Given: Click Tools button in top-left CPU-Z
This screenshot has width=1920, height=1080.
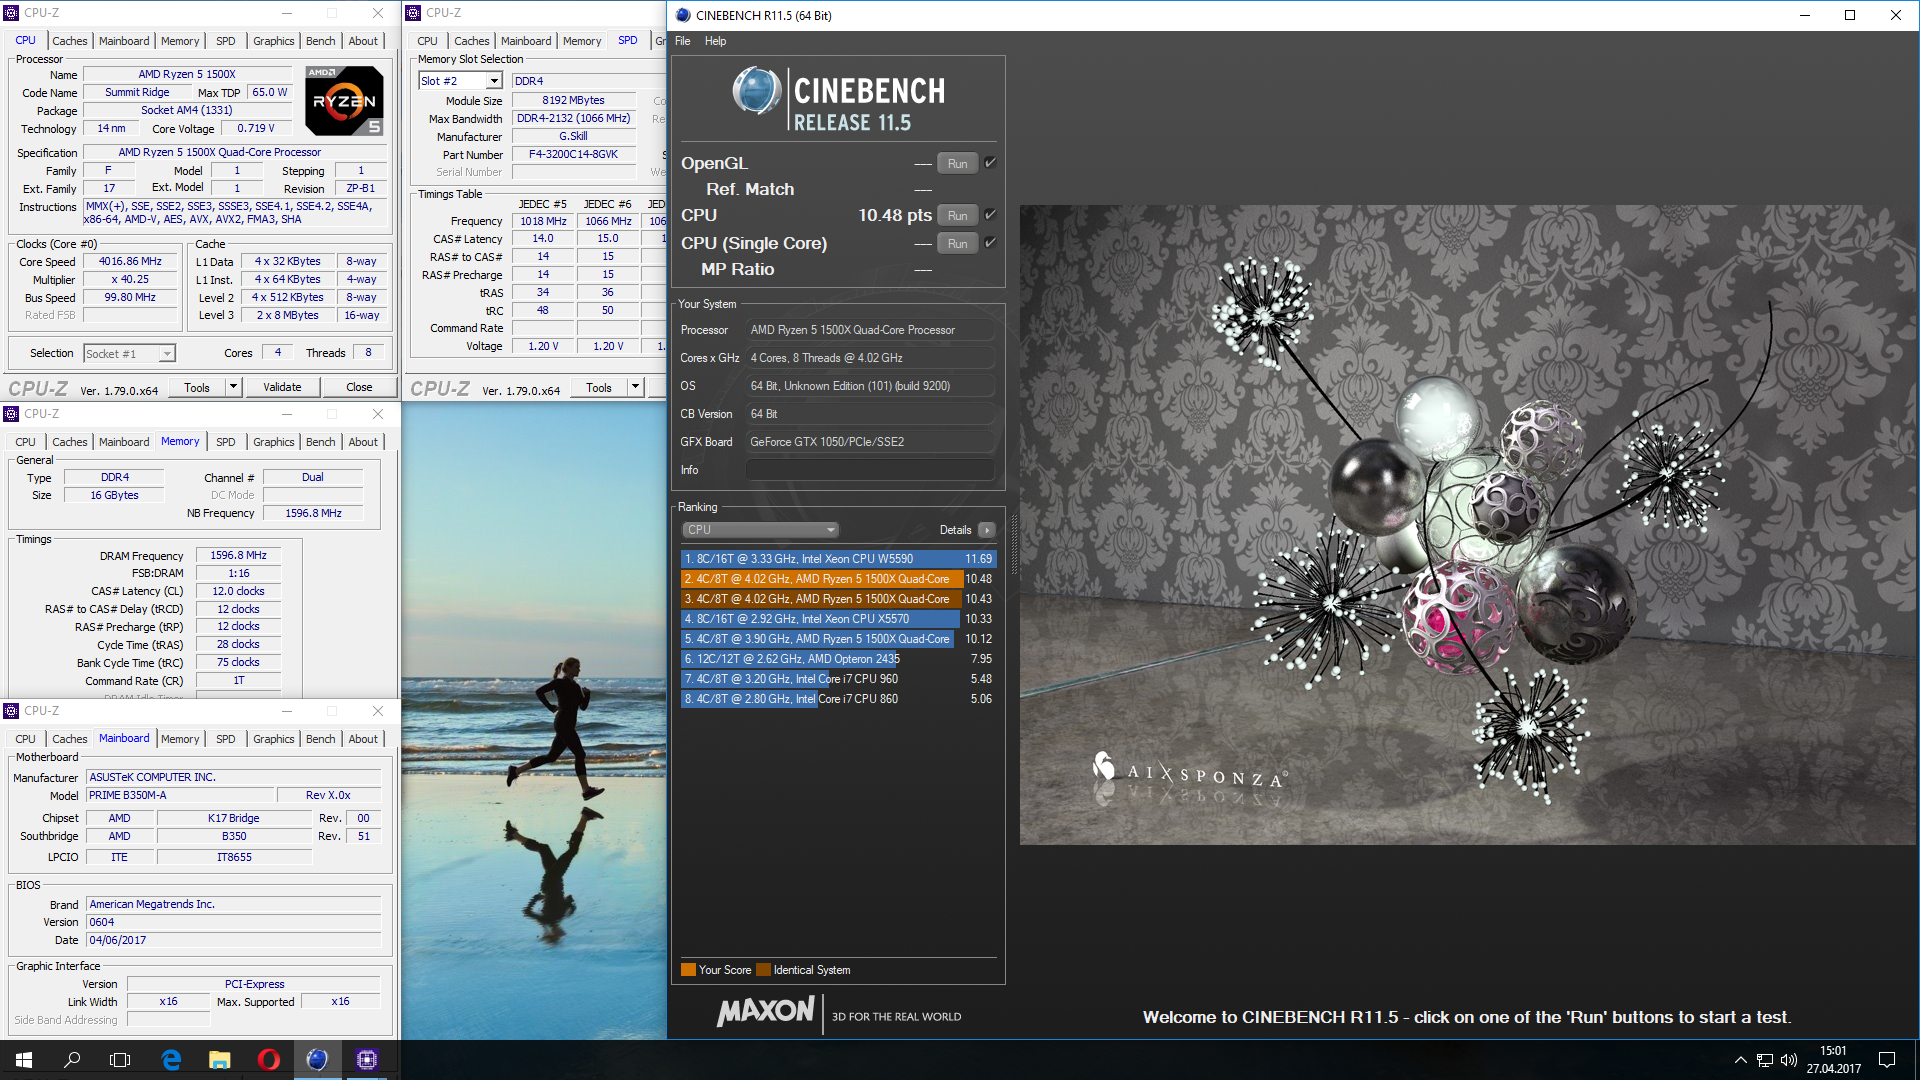Looking at the screenshot, I should coord(197,388).
